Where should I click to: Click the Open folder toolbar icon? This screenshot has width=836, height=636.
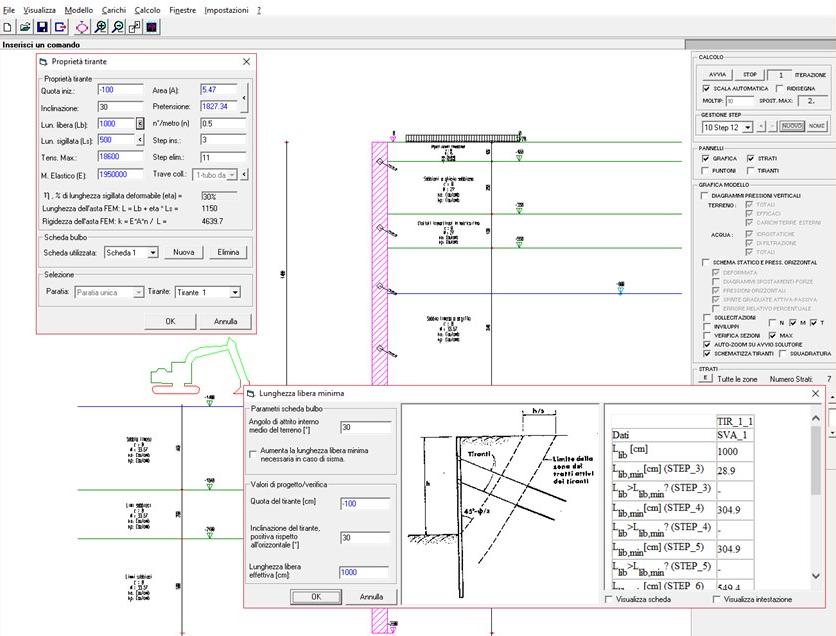click(25, 27)
